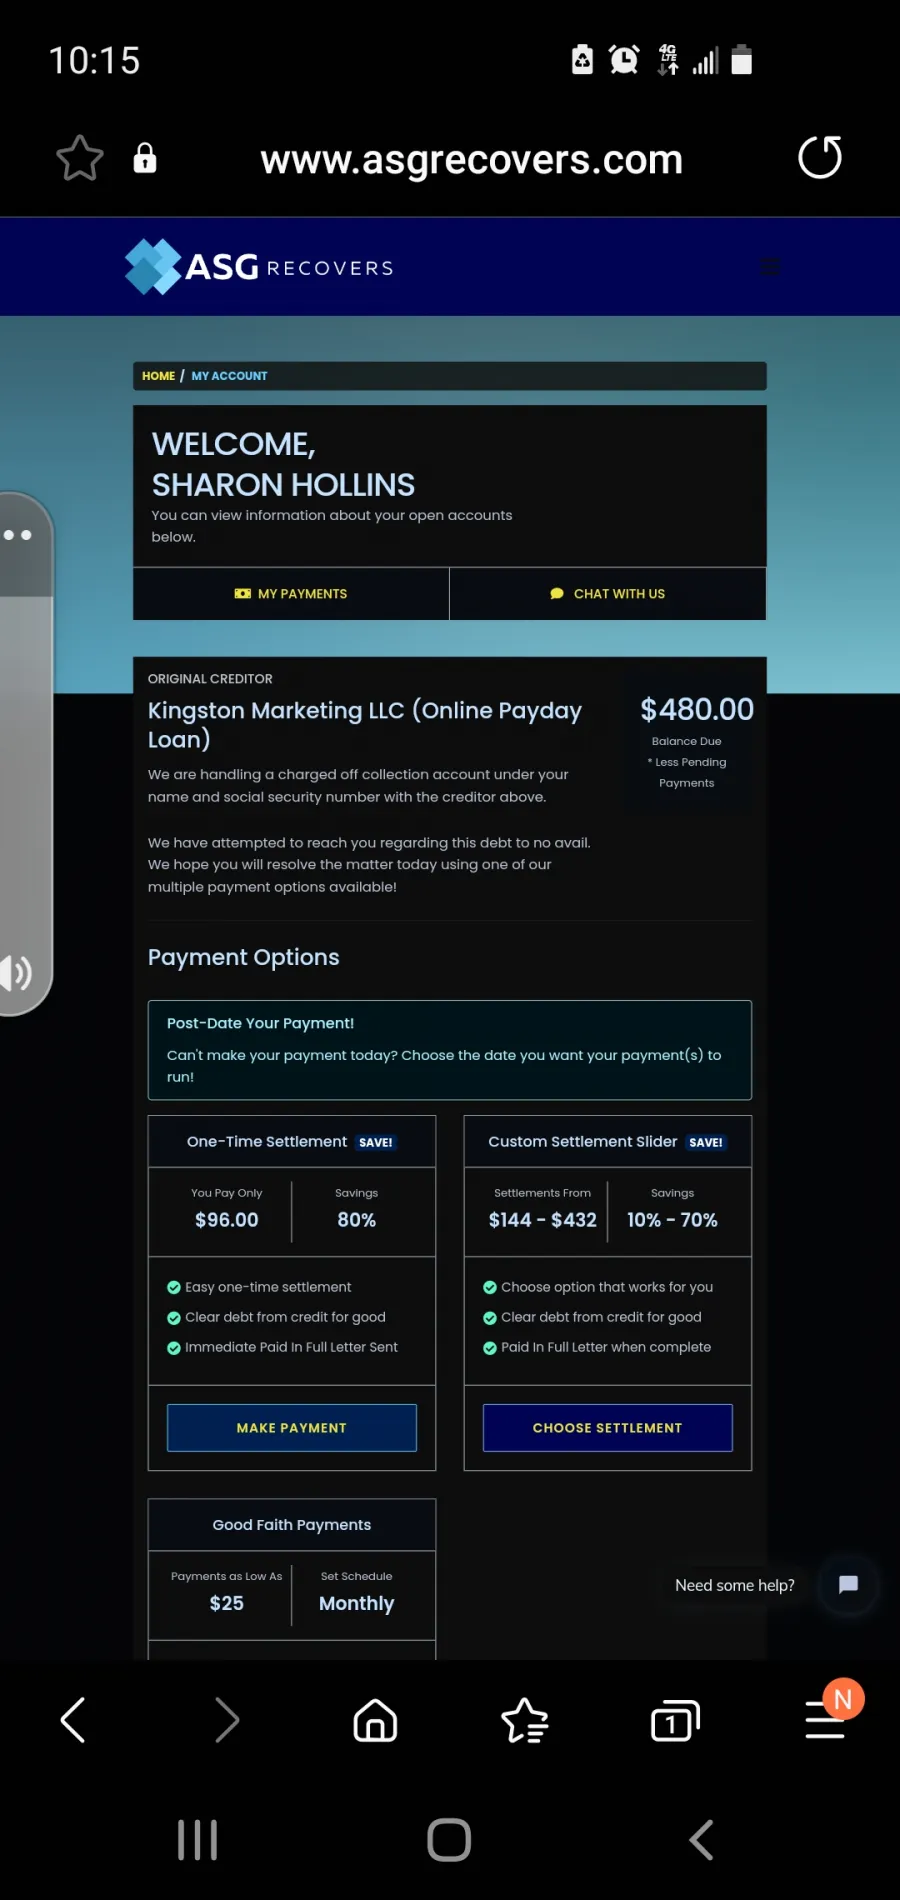Go to HOME breadcrumb
This screenshot has width=900, height=1900.
(x=158, y=376)
